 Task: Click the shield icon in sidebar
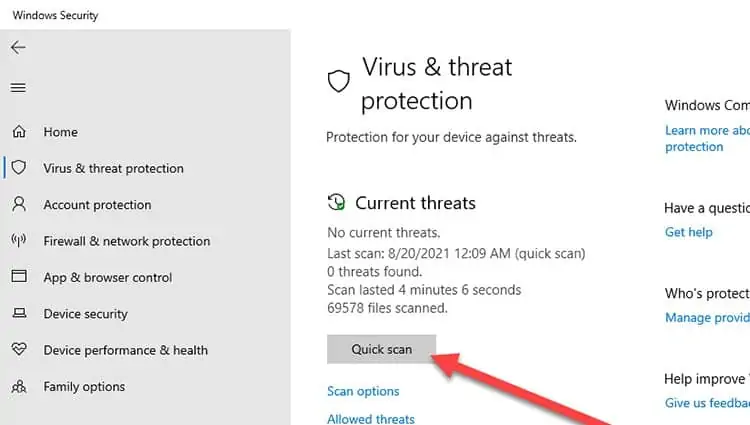point(18,168)
